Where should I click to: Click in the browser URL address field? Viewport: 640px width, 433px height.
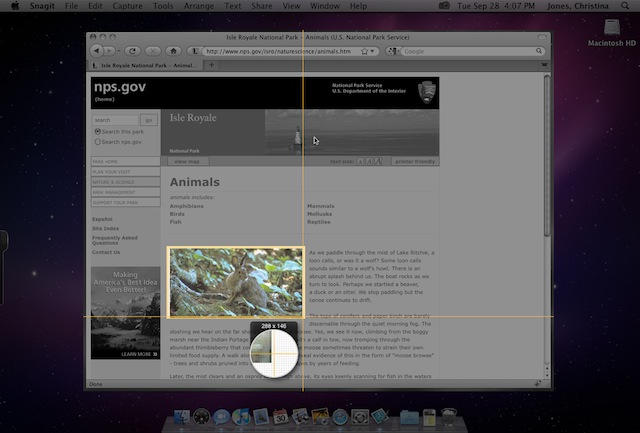(x=278, y=51)
